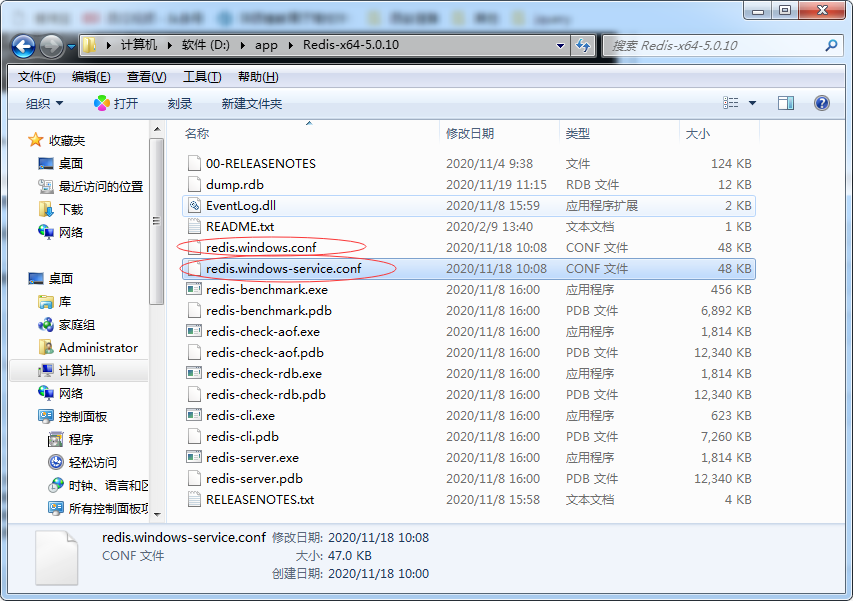Select the redis-benchmark.exe icon
This screenshot has width=853, height=601.
pos(194,289)
